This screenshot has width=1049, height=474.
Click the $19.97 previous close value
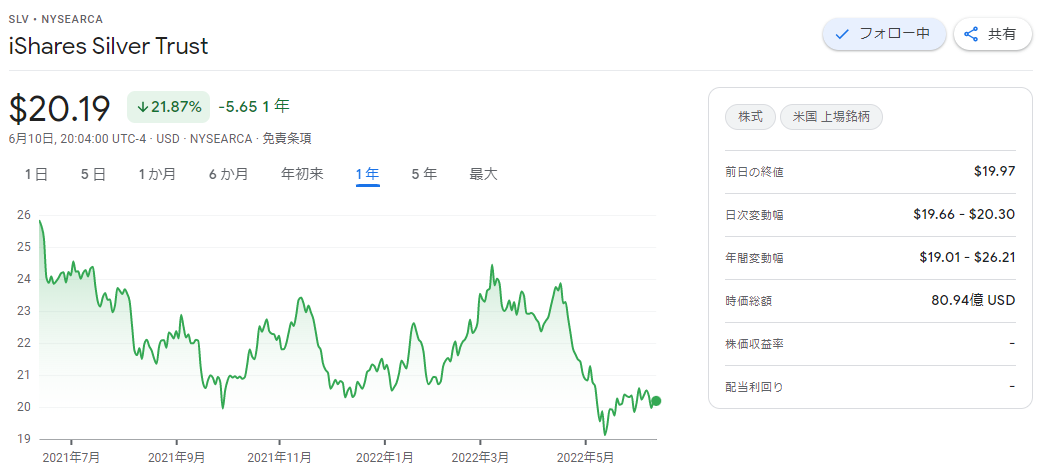995,172
